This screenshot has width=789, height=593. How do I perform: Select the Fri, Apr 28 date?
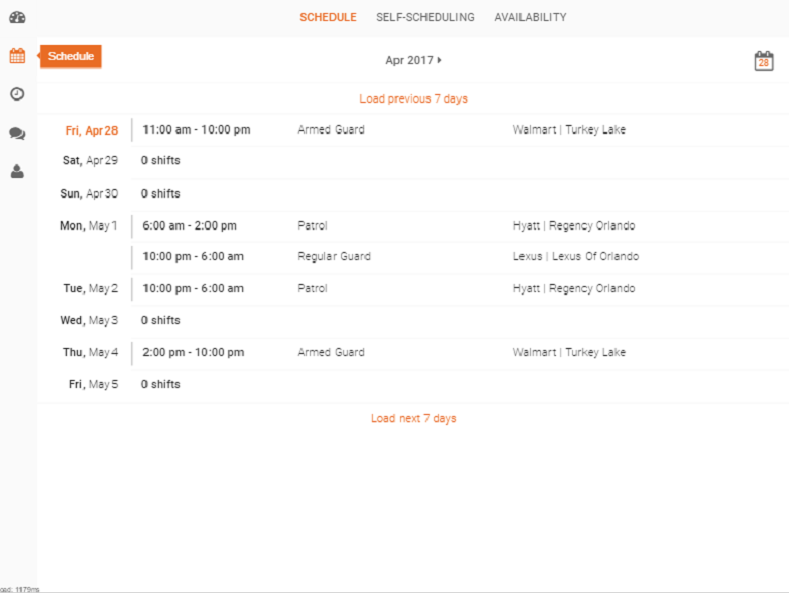pos(92,131)
